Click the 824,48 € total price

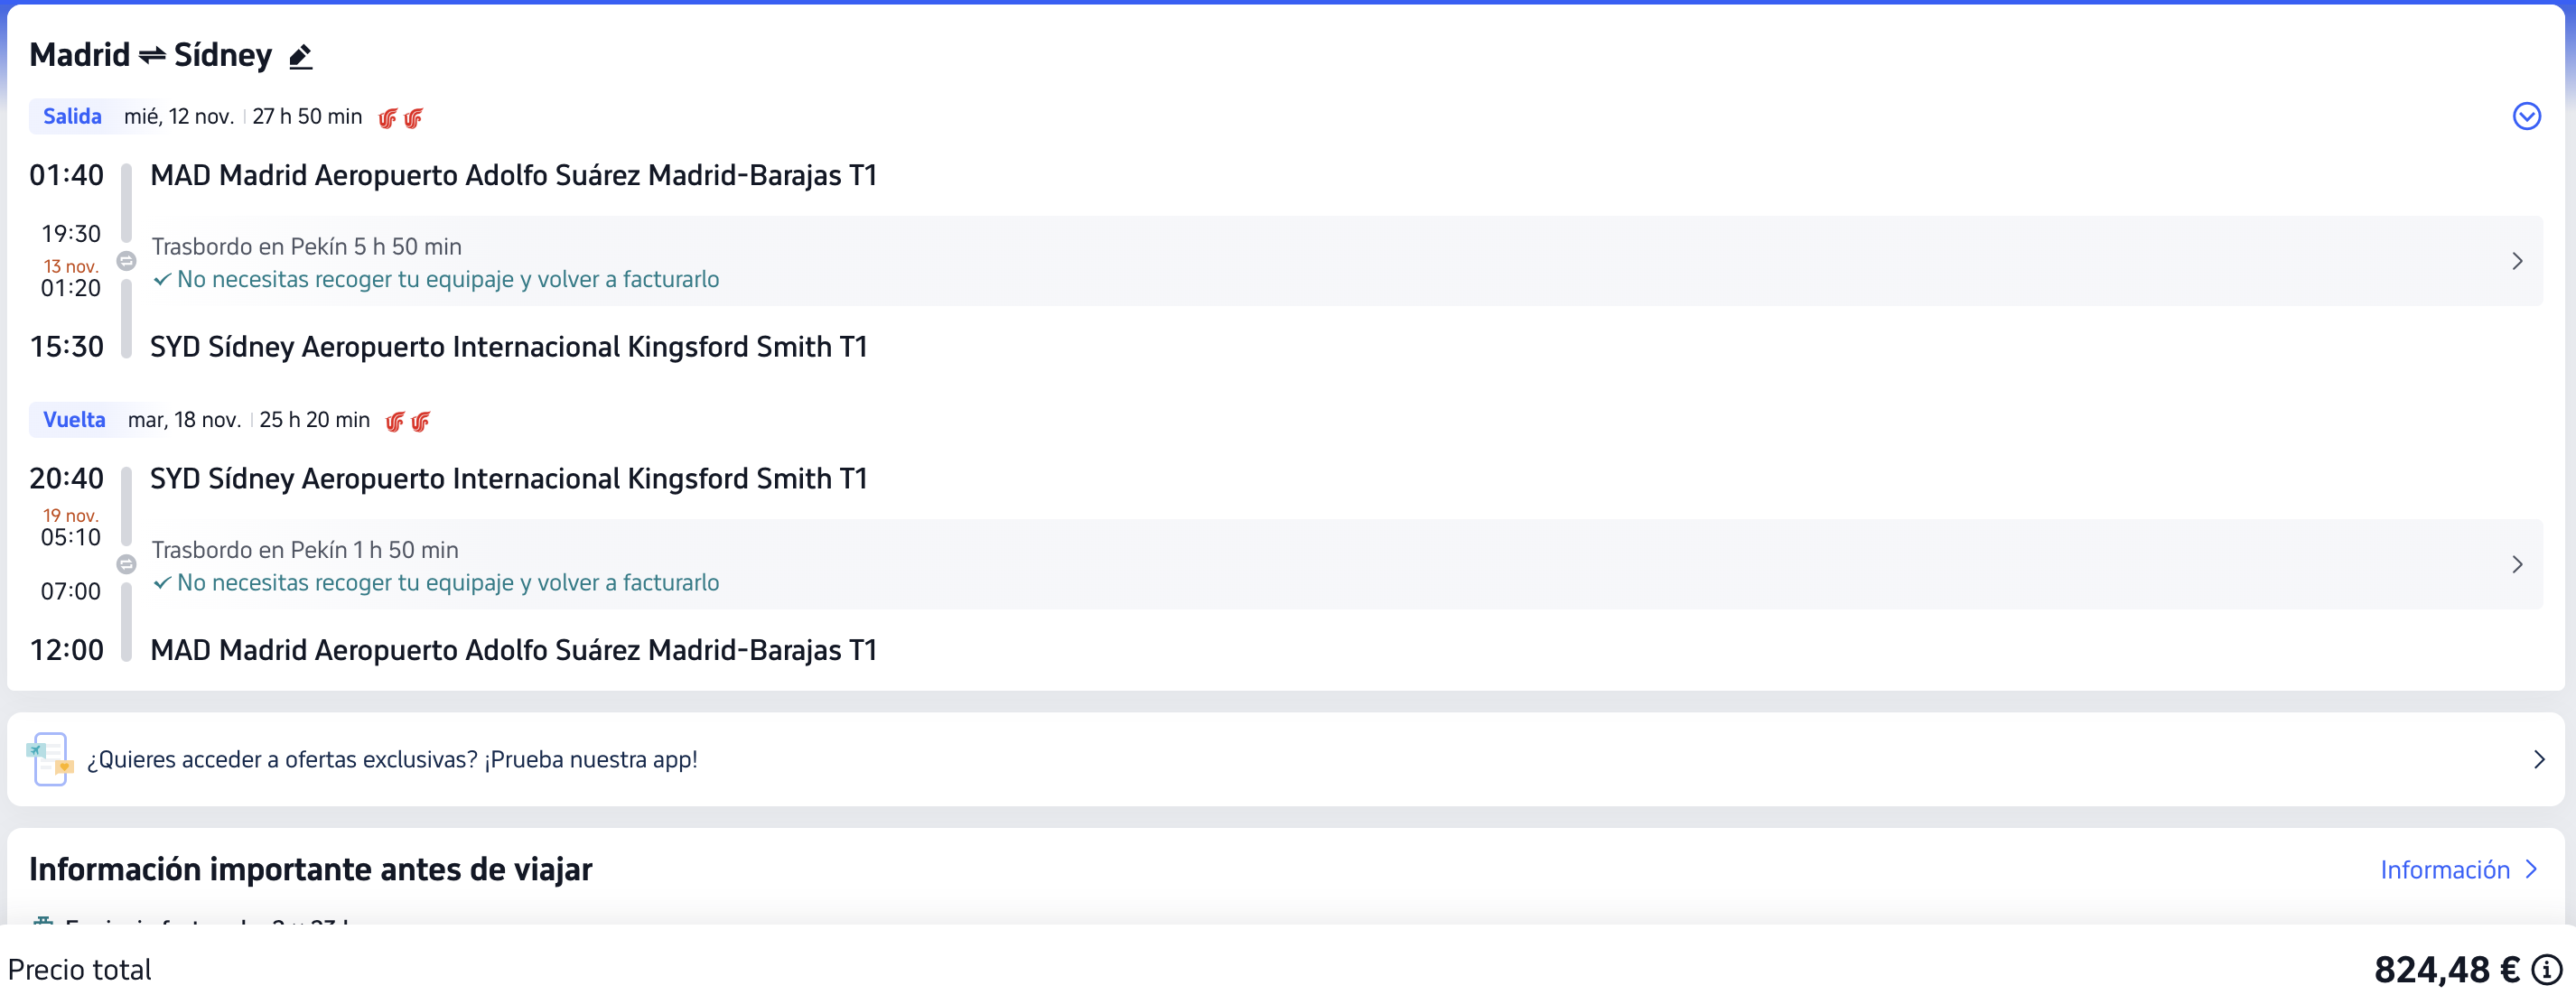[x=2447, y=969]
